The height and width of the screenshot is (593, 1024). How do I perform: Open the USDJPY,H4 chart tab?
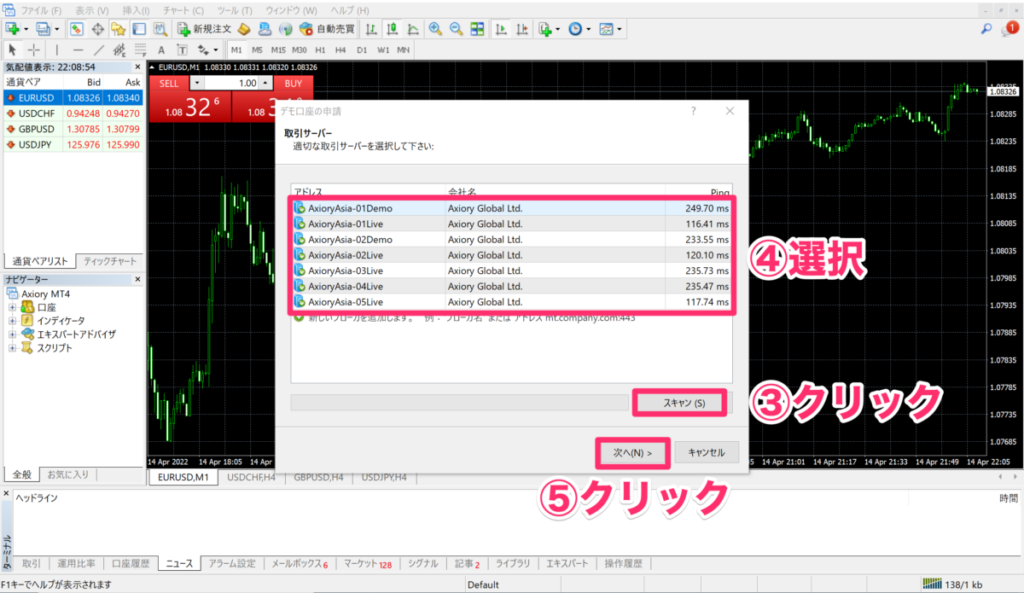click(x=384, y=477)
